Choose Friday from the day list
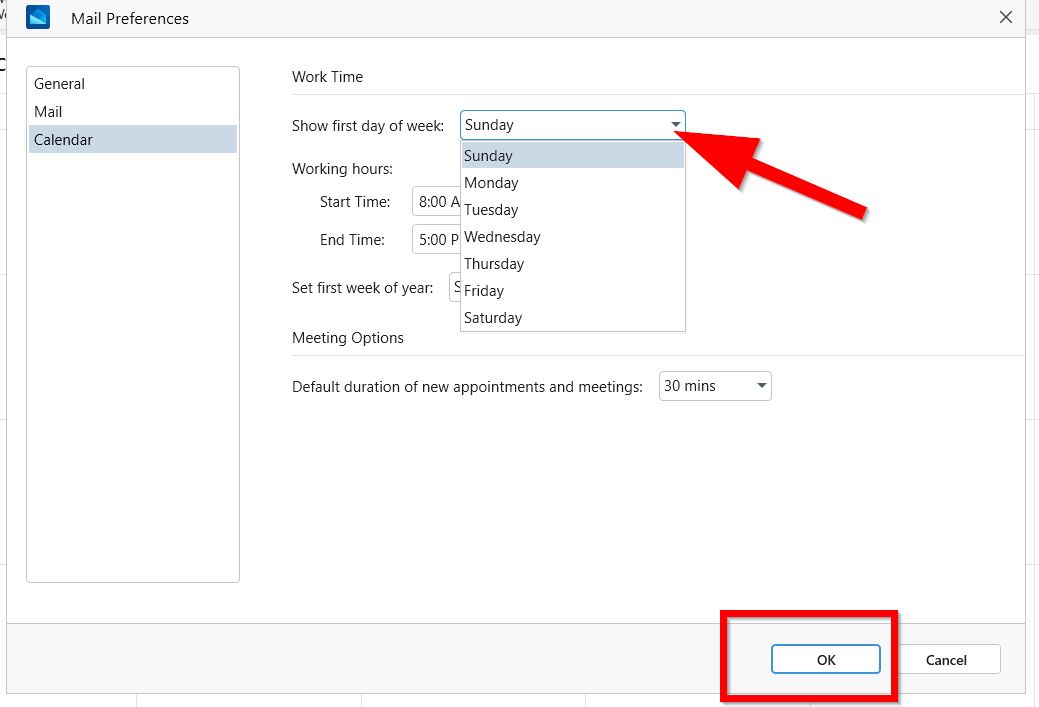1039x707 pixels. (573, 291)
